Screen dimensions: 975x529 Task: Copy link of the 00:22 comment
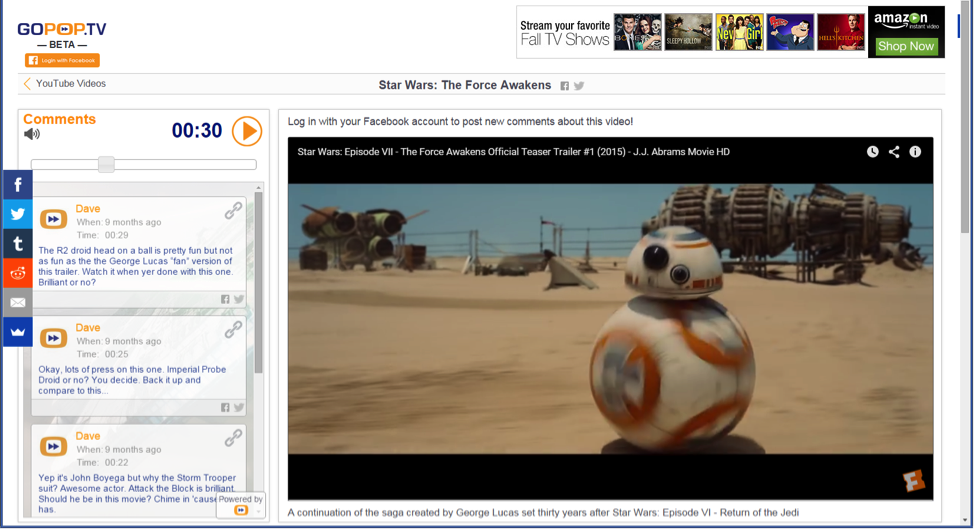pyautogui.click(x=233, y=438)
